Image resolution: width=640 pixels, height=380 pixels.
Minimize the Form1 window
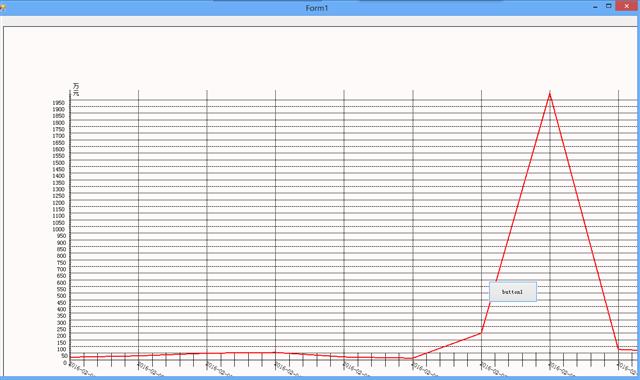[x=595, y=6]
